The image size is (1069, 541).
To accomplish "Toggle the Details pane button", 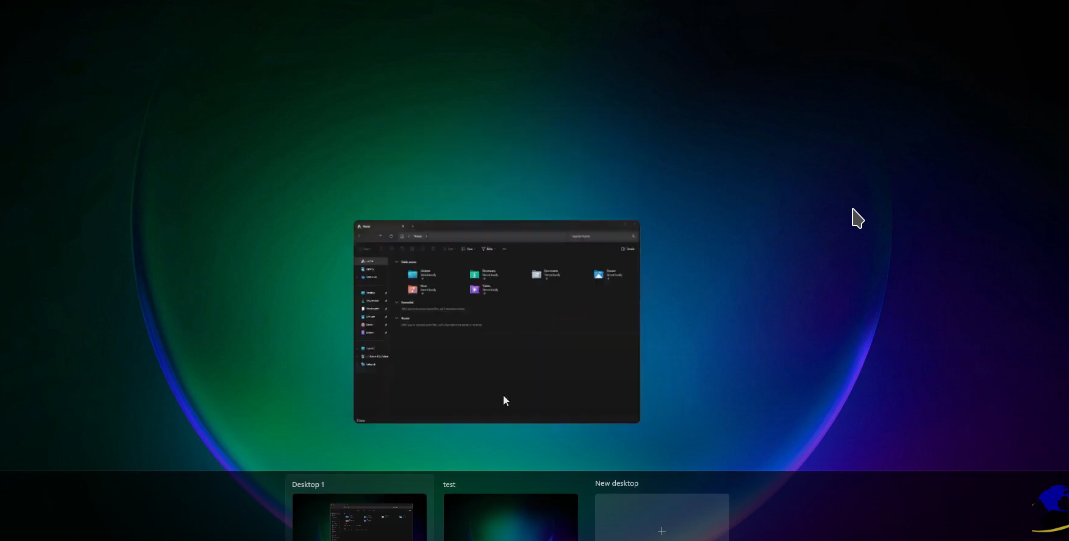I will click(627, 248).
